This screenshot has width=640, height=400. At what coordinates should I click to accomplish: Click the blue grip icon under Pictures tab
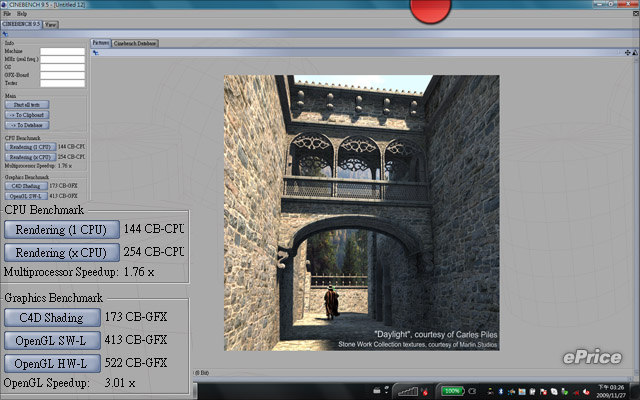tap(95, 53)
